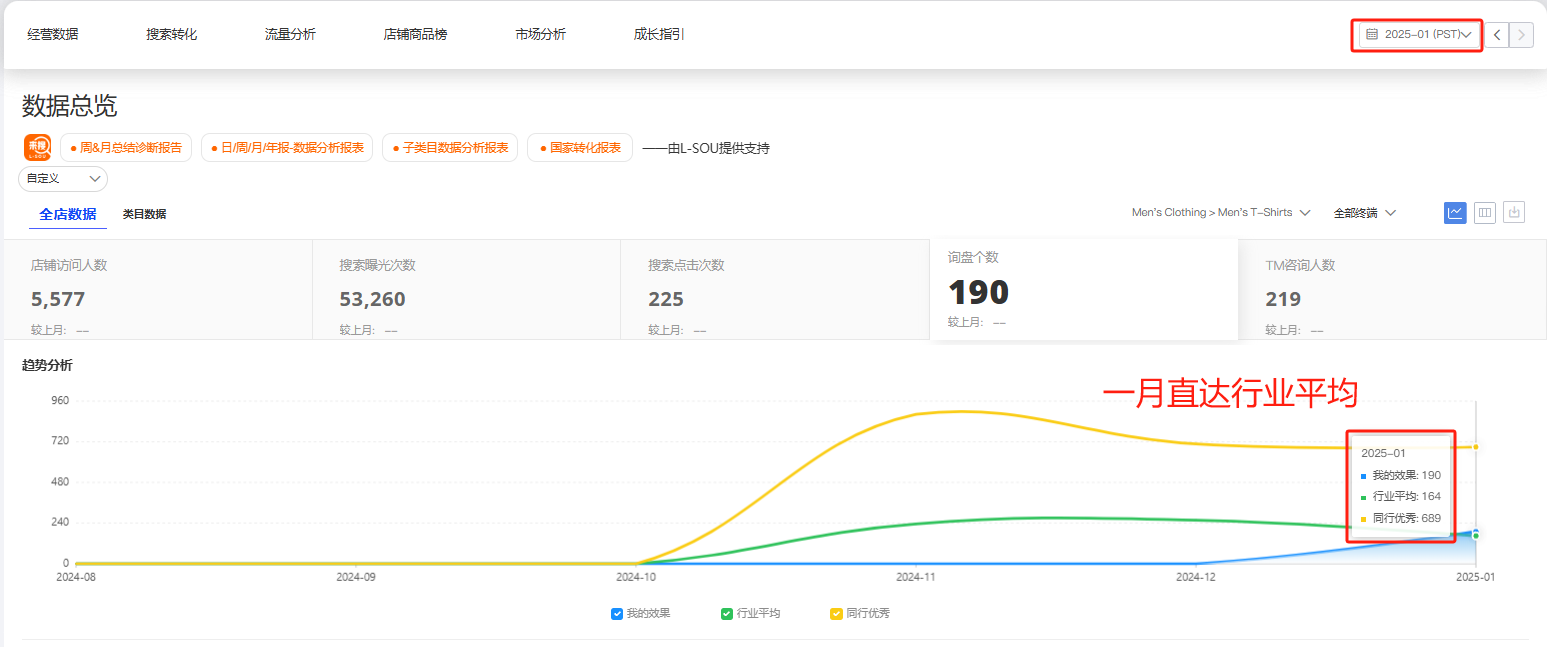Viewport: 1547px width, 647px height.
Task: Go to next month arrow
Action: tap(1521, 35)
